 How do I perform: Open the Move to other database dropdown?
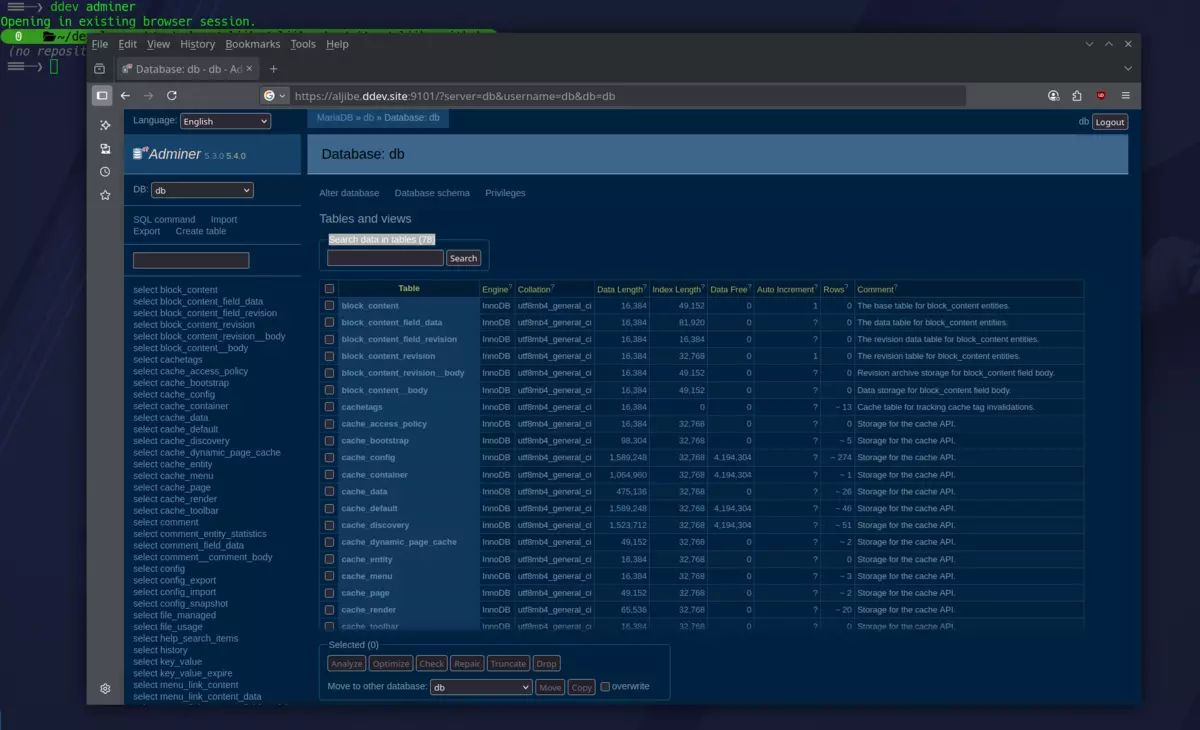pos(481,687)
